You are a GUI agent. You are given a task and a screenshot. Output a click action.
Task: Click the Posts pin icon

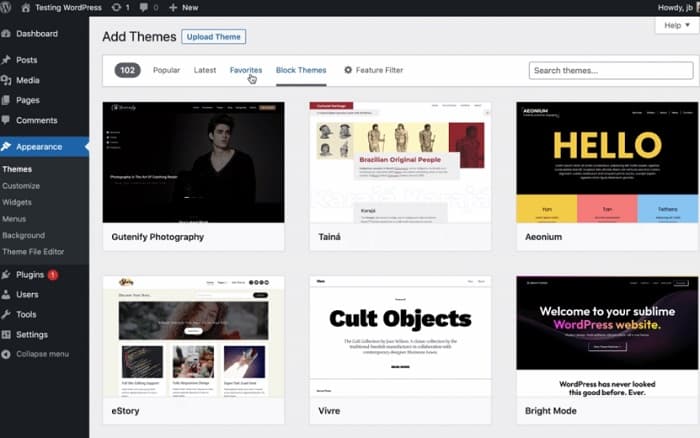point(6,60)
